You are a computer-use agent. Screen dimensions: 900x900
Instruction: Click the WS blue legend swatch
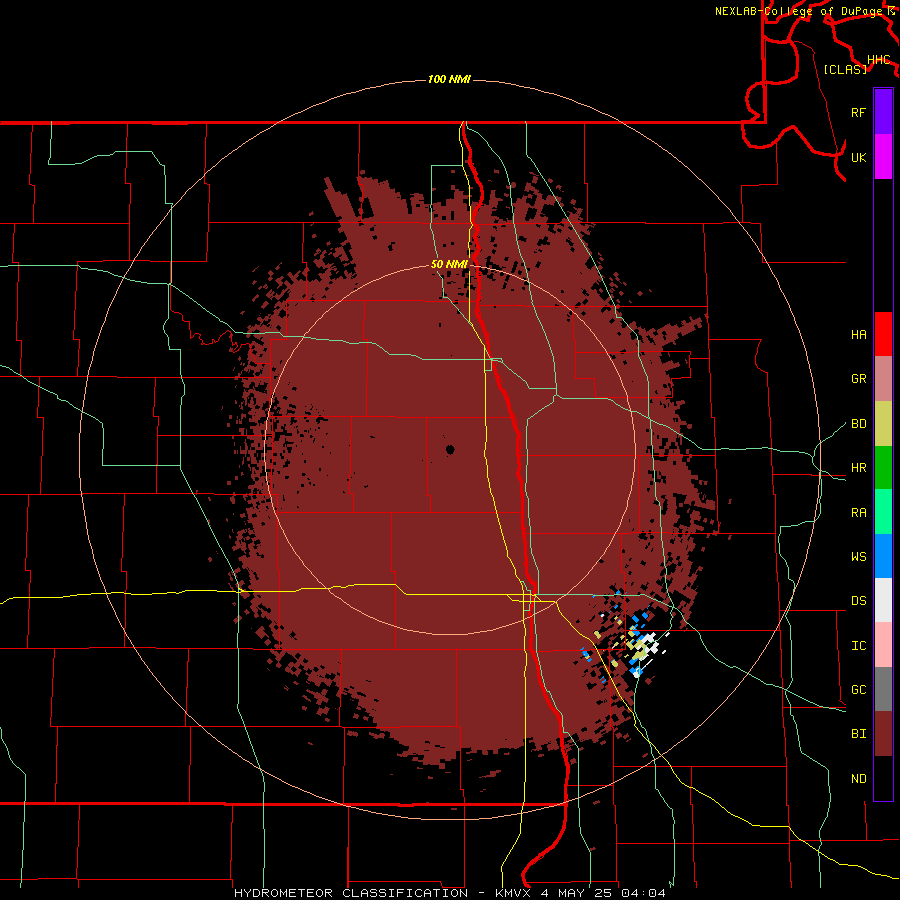pyautogui.click(x=883, y=556)
